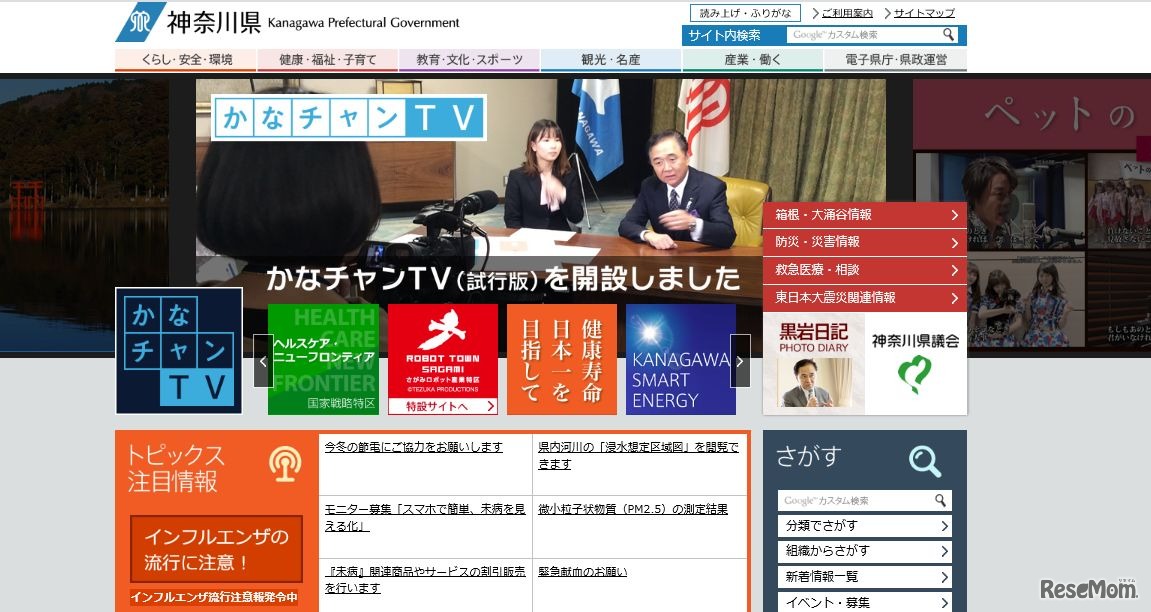Click the Kanagawa Prefecture logo emblem
Viewport: 1151px width, 612px height.
[x=140, y=22]
